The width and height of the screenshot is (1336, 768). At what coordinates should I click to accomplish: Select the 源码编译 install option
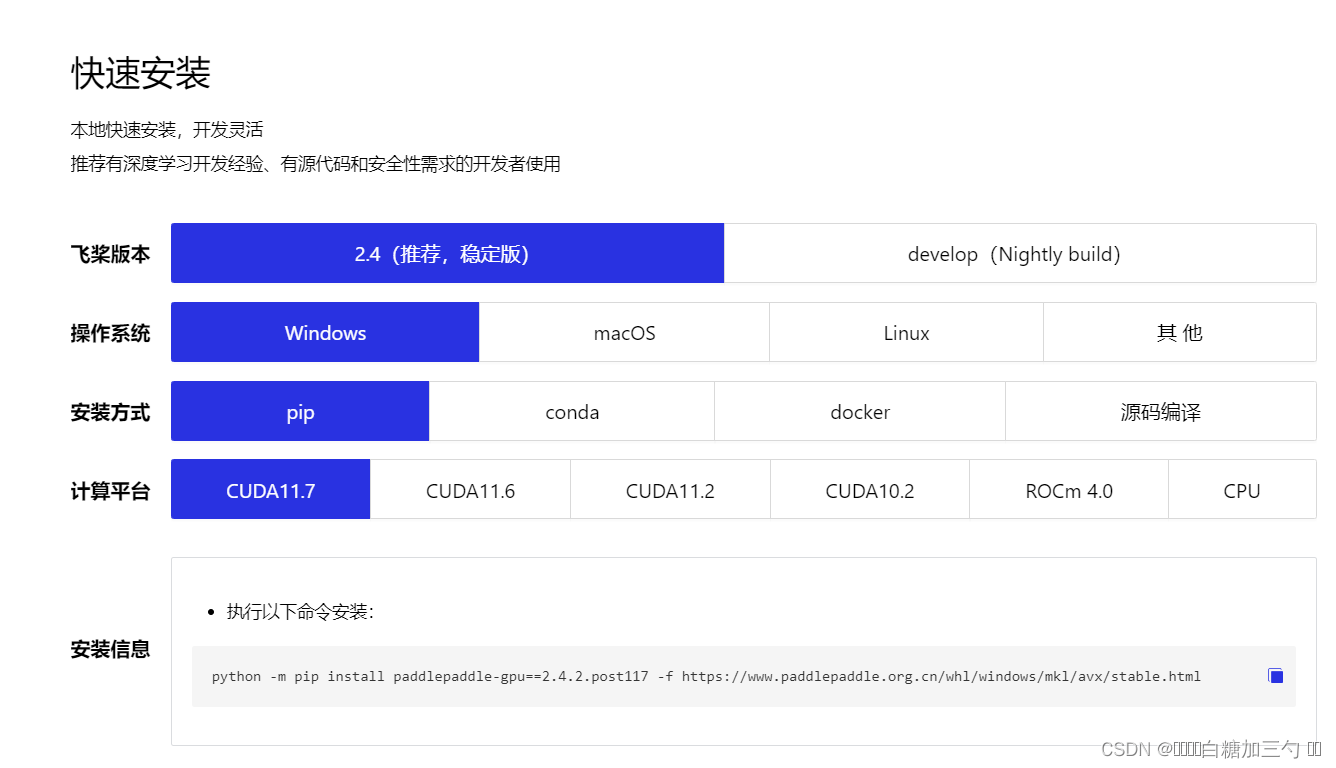point(1159,411)
